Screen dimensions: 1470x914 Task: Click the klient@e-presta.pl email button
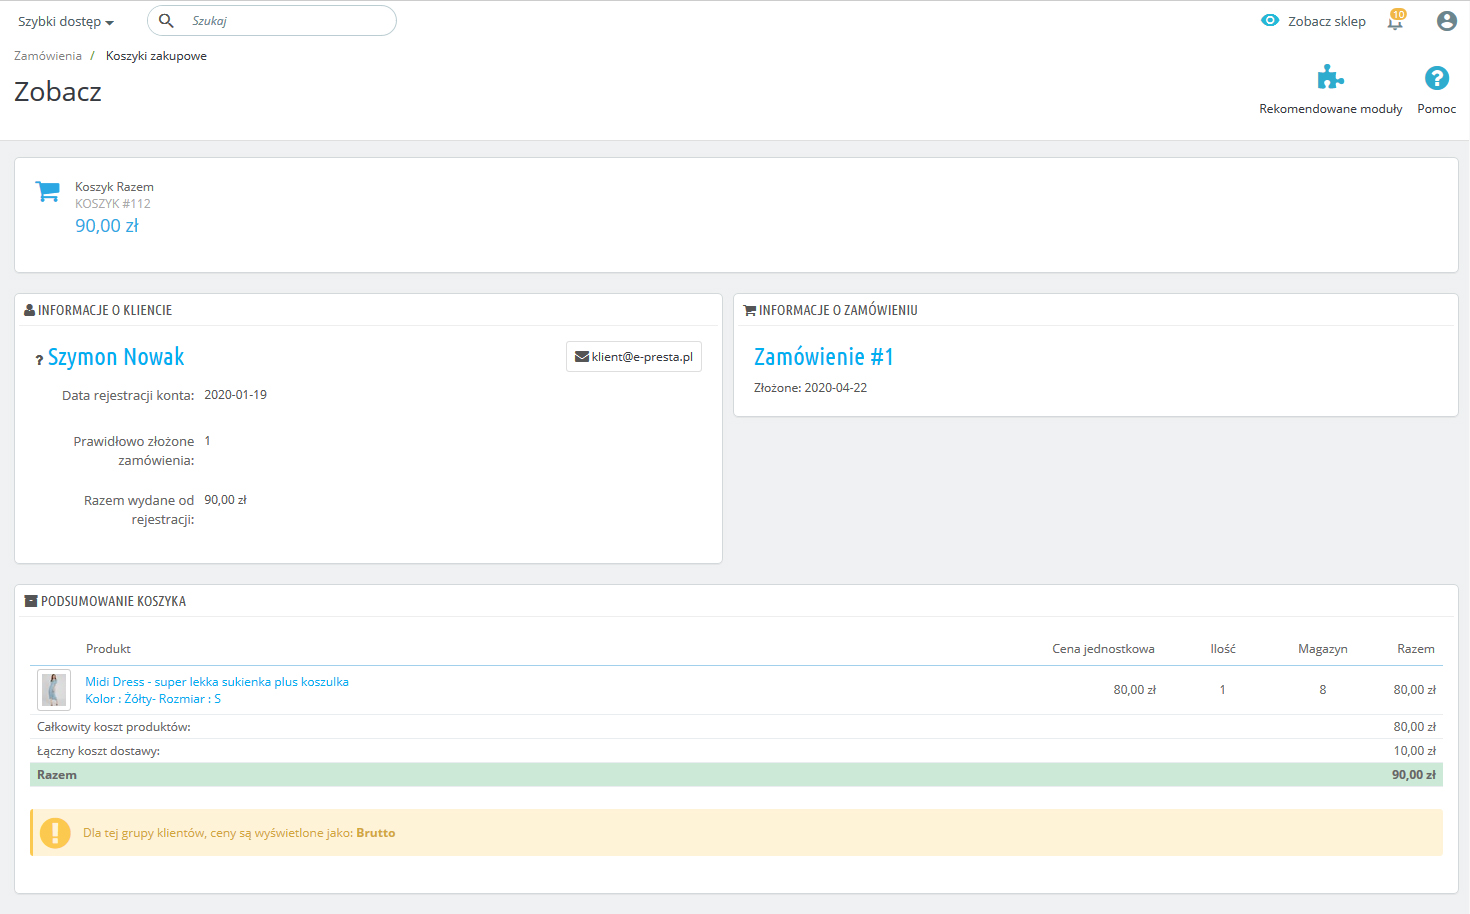[x=634, y=357]
